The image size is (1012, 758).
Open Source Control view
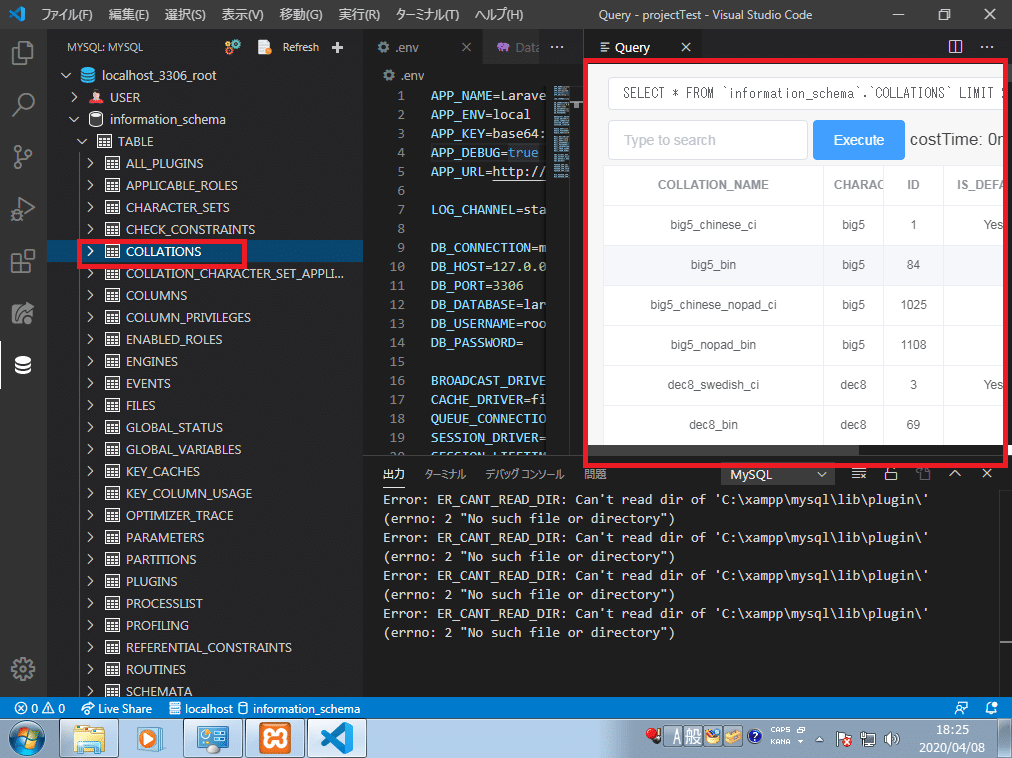pos(23,157)
